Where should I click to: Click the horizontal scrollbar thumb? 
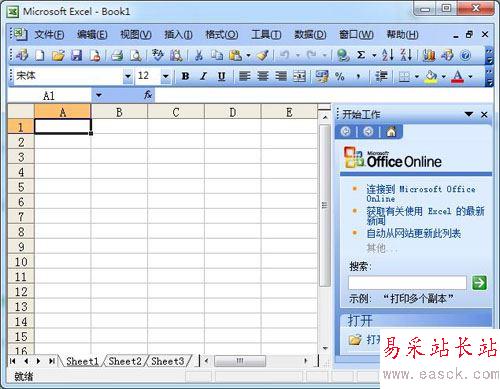pyautogui.click(x=240, y=361)
